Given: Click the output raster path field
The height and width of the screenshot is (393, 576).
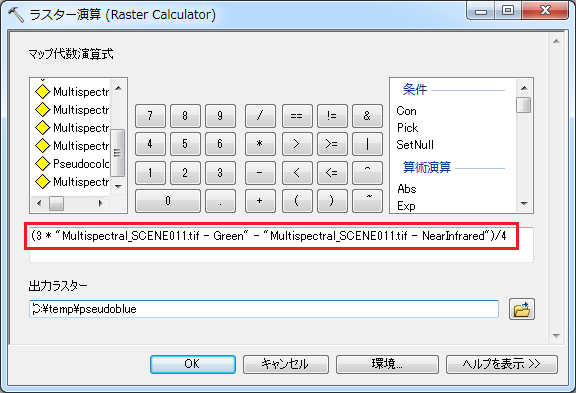Looking at the screenshot, I should click(264, 309).
